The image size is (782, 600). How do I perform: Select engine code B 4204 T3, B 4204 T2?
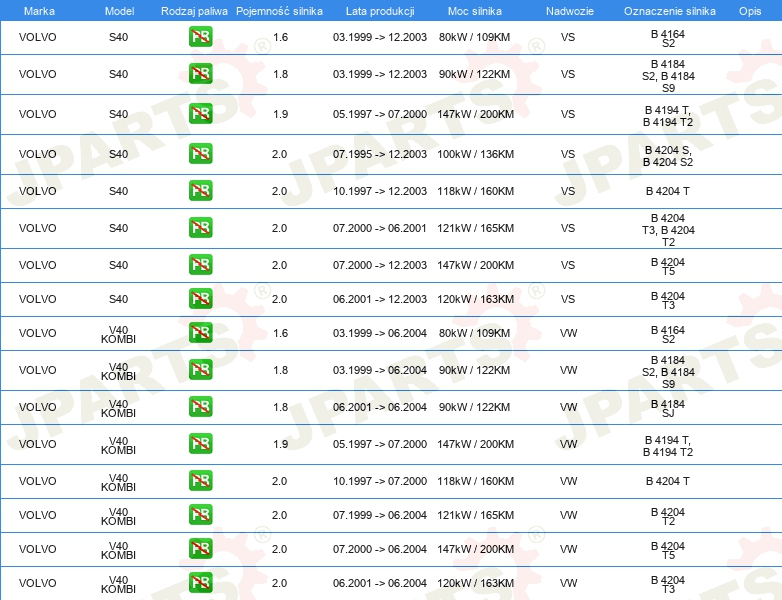(x=668, y=230)
